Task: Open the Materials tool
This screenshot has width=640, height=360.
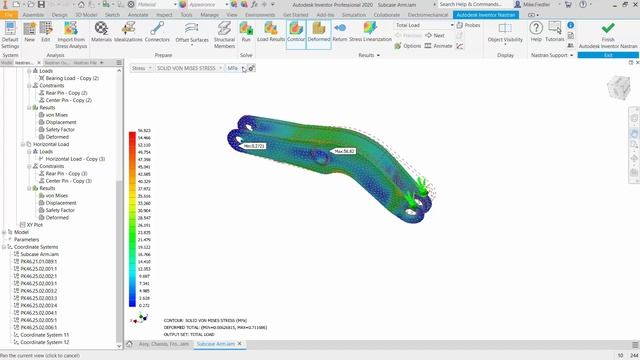Action: point(101,33)
